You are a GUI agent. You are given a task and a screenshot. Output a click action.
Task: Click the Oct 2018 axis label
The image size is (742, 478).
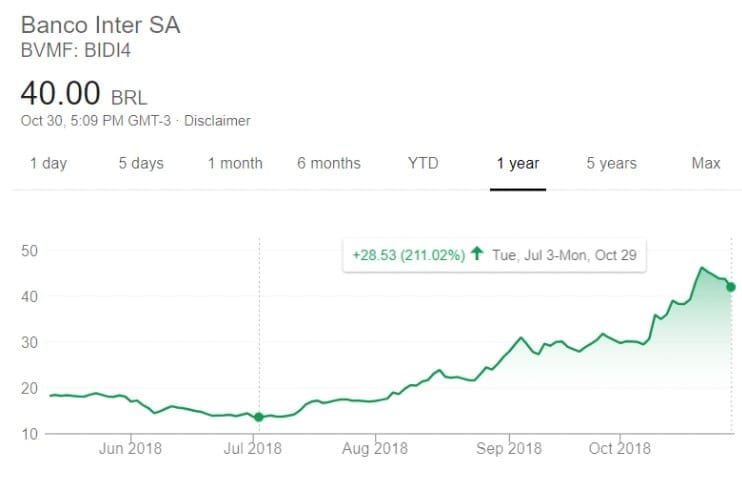(619, 448)
